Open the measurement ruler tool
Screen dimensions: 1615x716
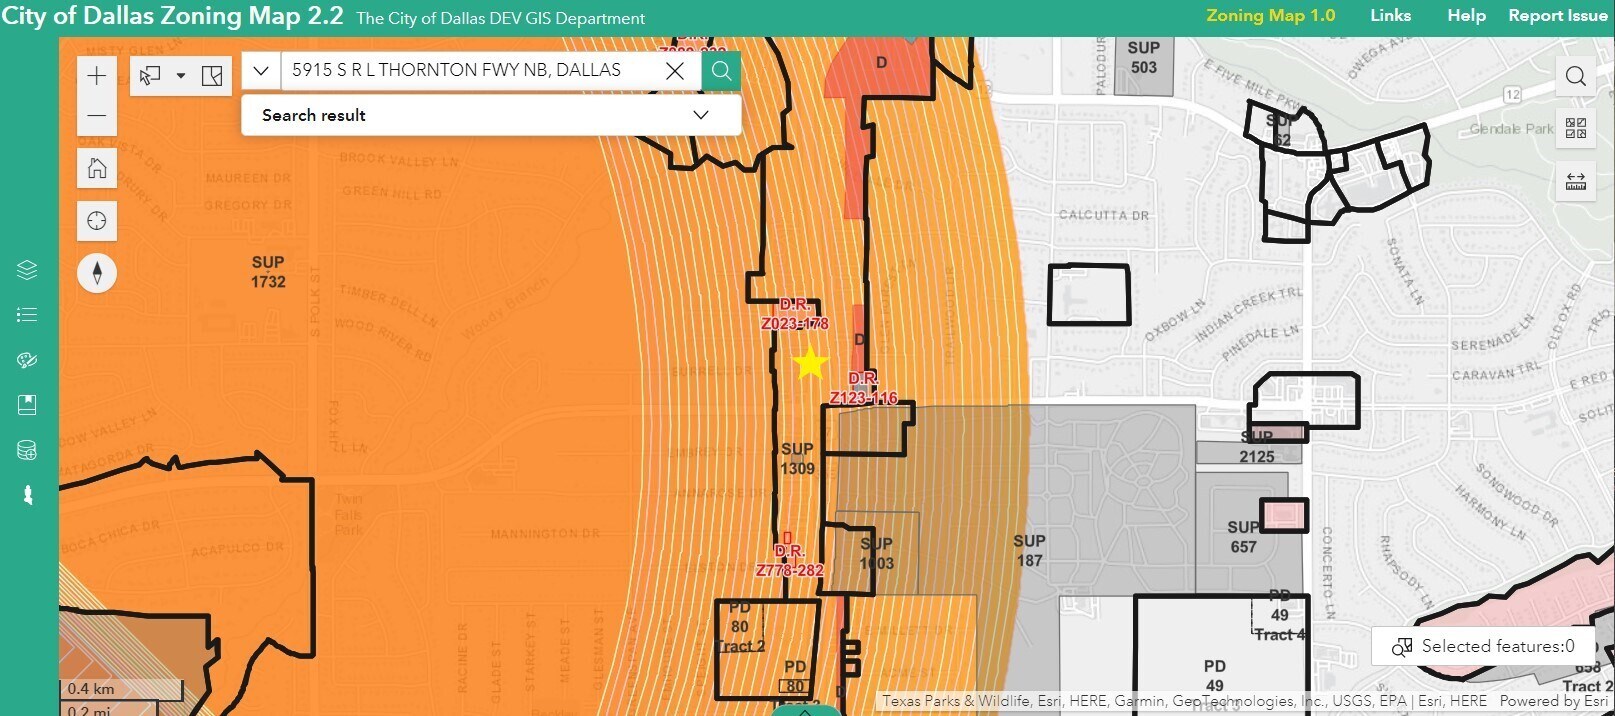tap(1576, 181)
